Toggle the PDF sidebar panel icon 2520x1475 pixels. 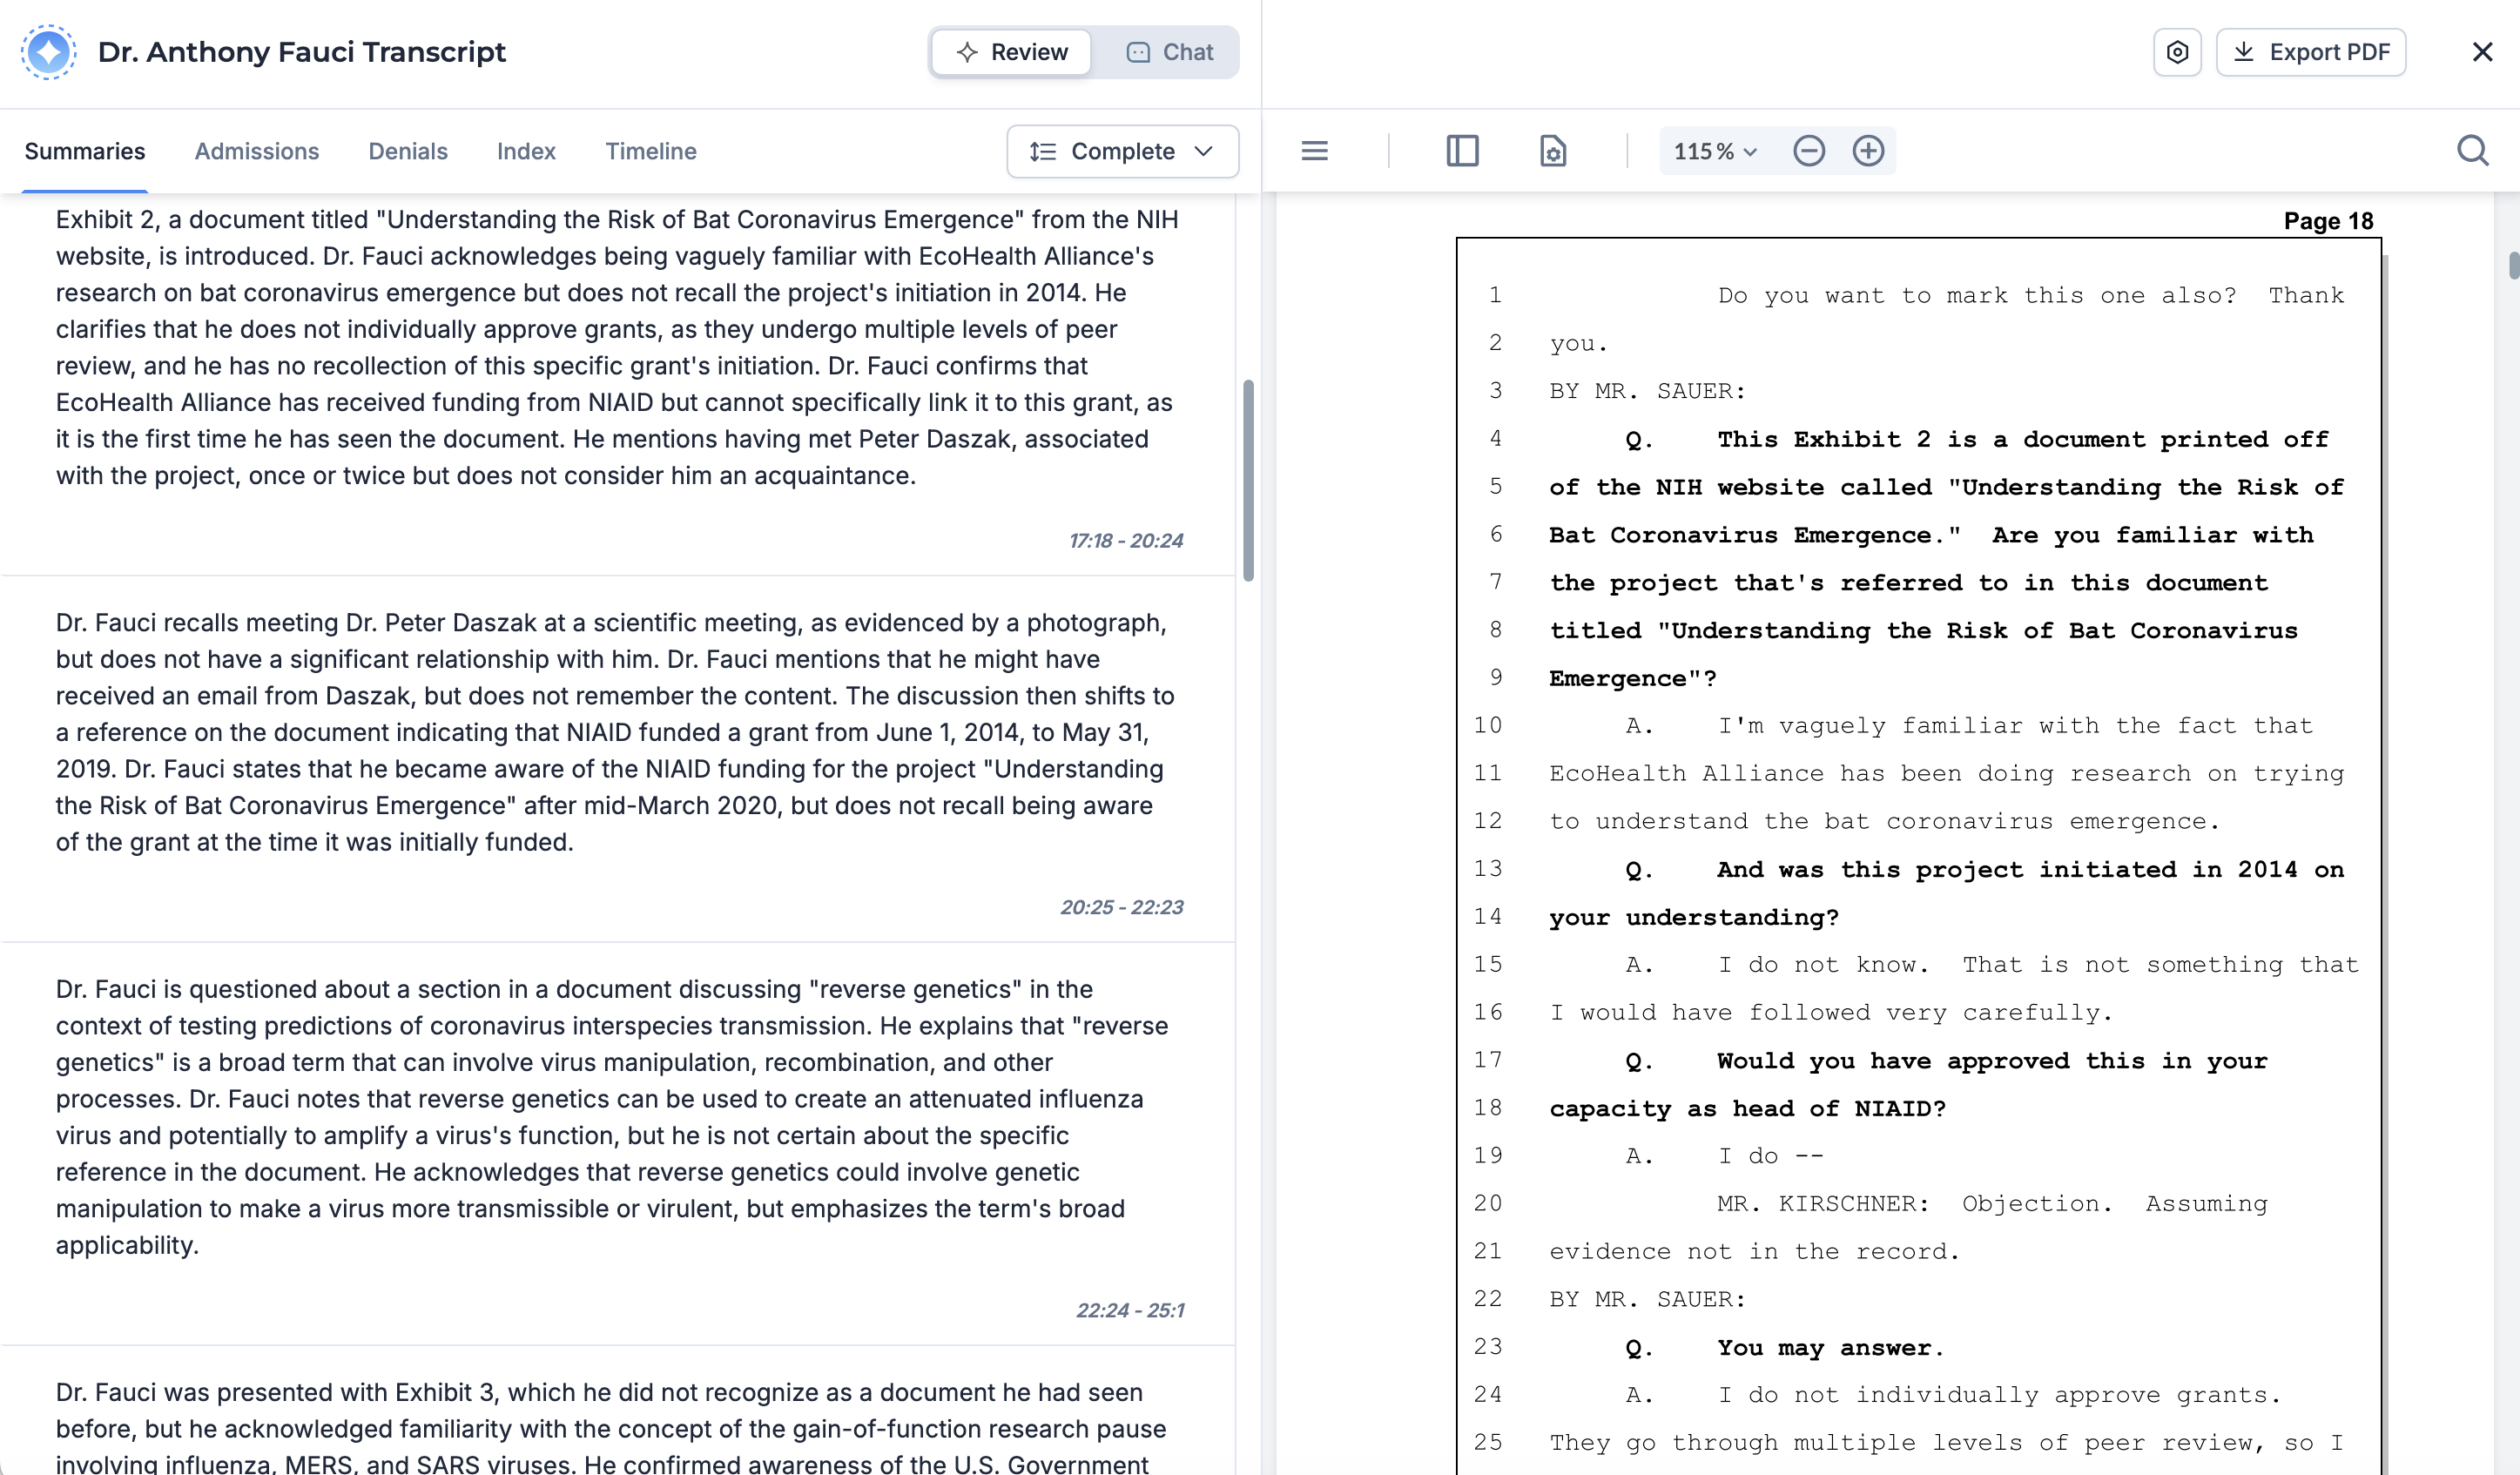pos(1462,151)
